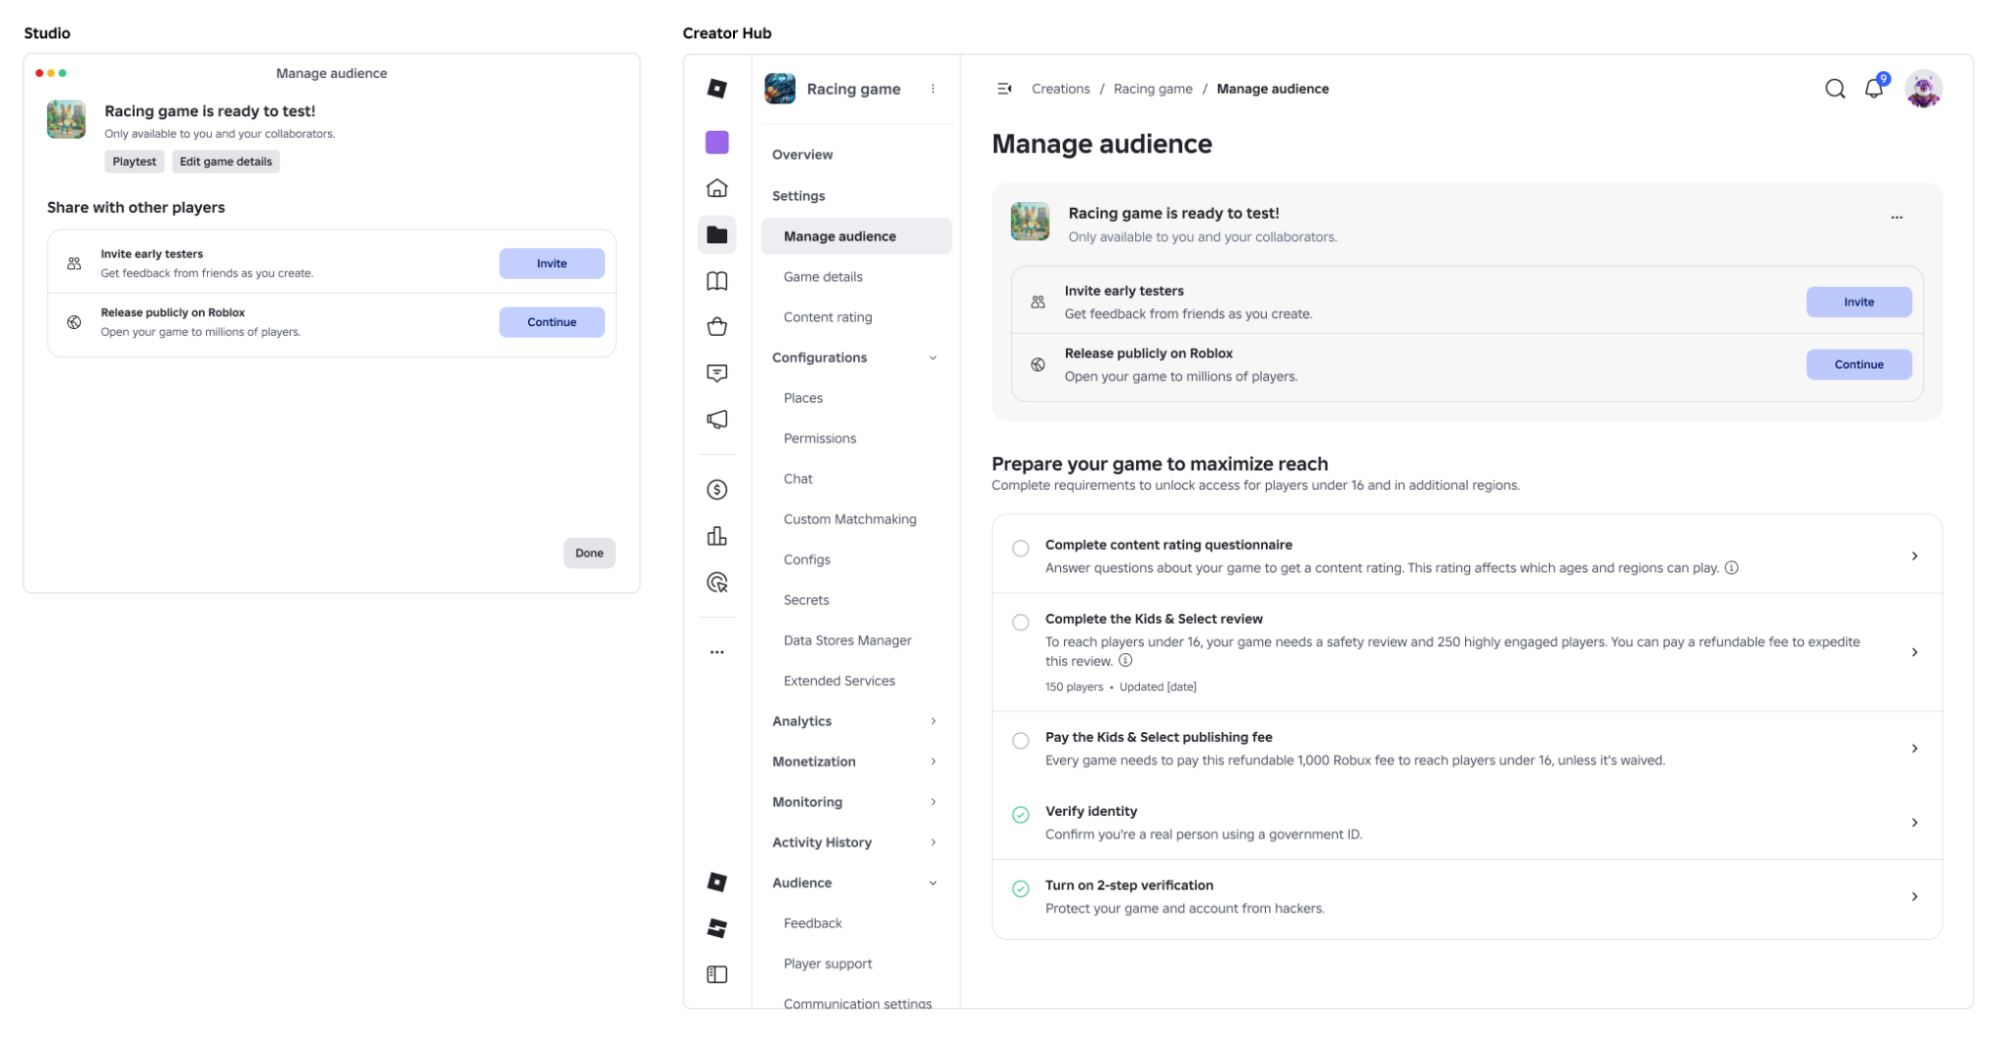This screenshot has height=1037, width=1999.
Task: Select the circle for publishing fee step
Action: pos(1020,741)
